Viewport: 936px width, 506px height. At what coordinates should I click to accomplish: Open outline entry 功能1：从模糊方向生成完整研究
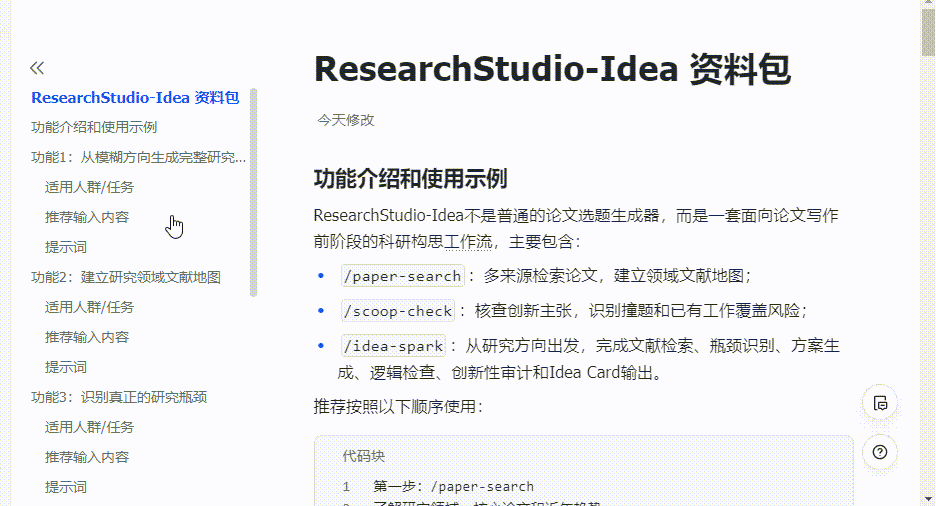coord(138,158)
